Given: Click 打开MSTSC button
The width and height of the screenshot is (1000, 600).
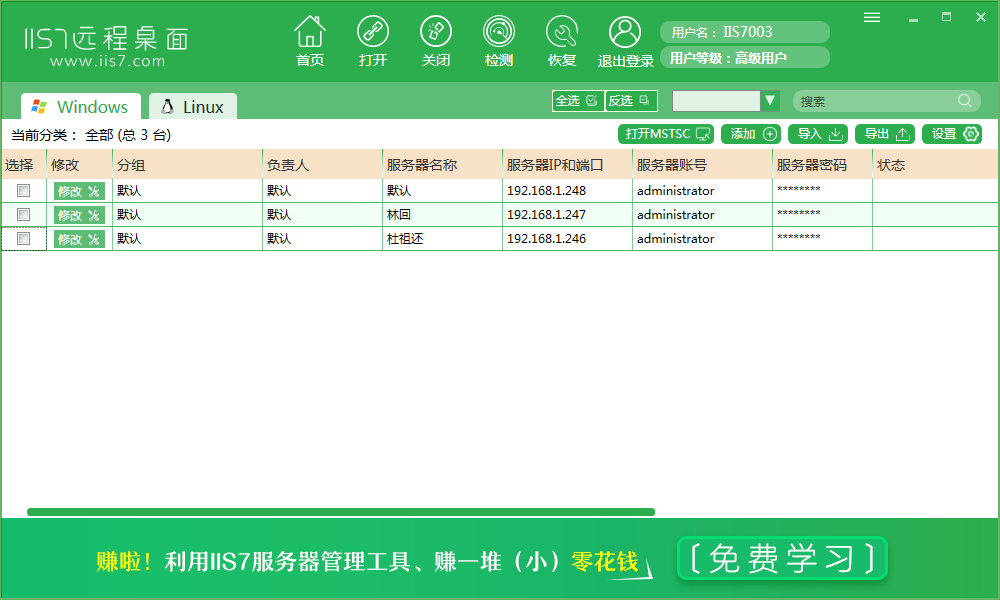Looking at the screenshot, I should 666,134.
